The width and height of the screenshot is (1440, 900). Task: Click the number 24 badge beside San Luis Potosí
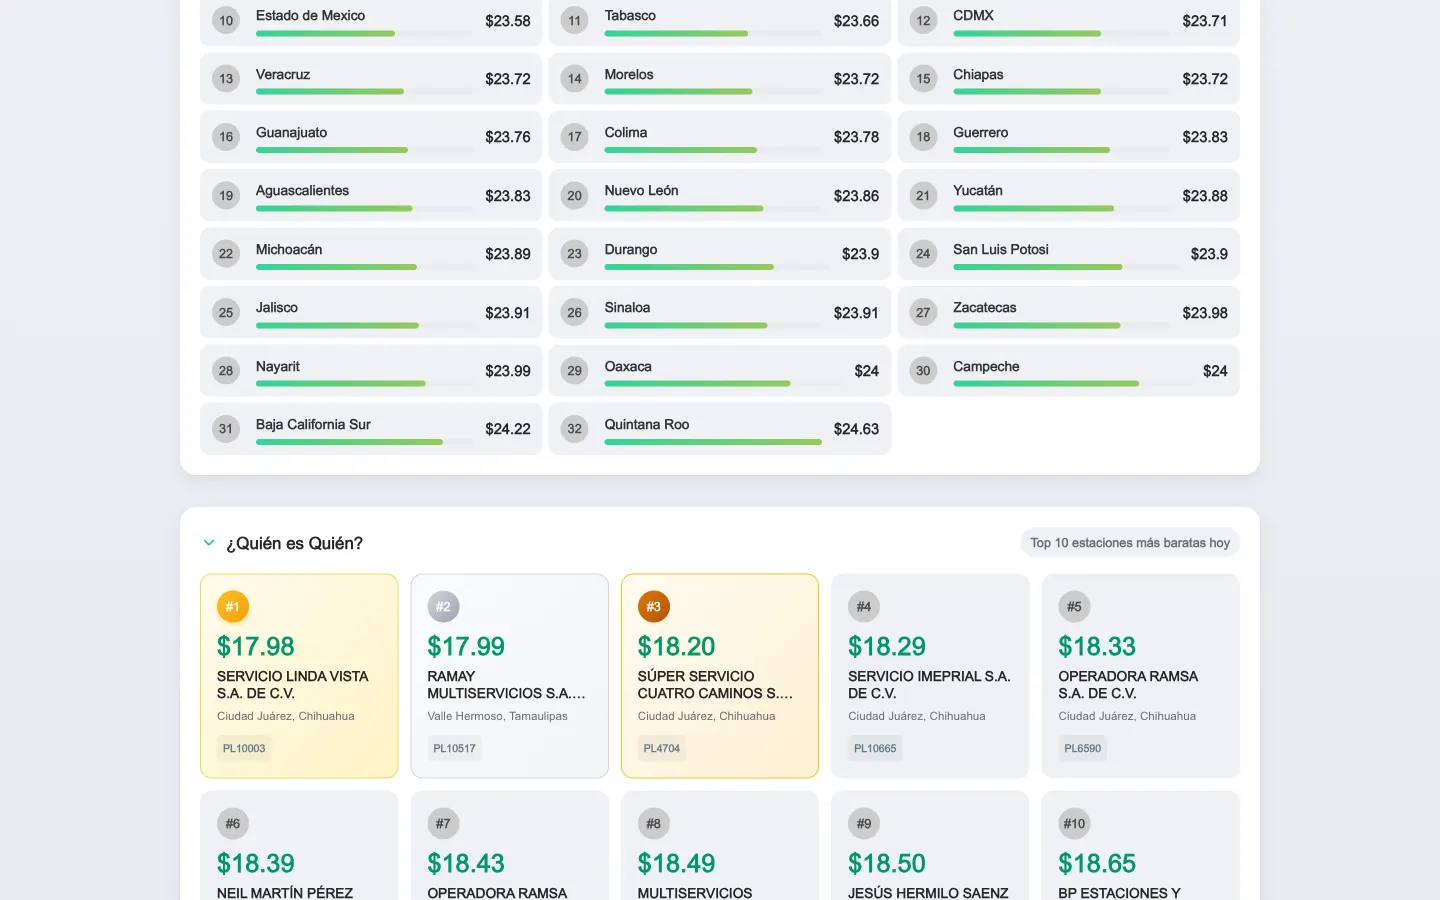[x=923, y=254]
